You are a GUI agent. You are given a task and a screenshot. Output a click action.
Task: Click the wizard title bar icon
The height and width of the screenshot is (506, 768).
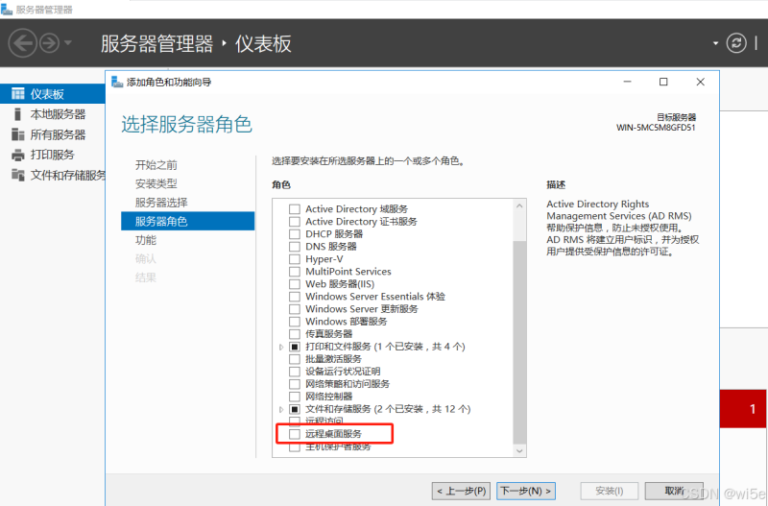coord(117,82)
